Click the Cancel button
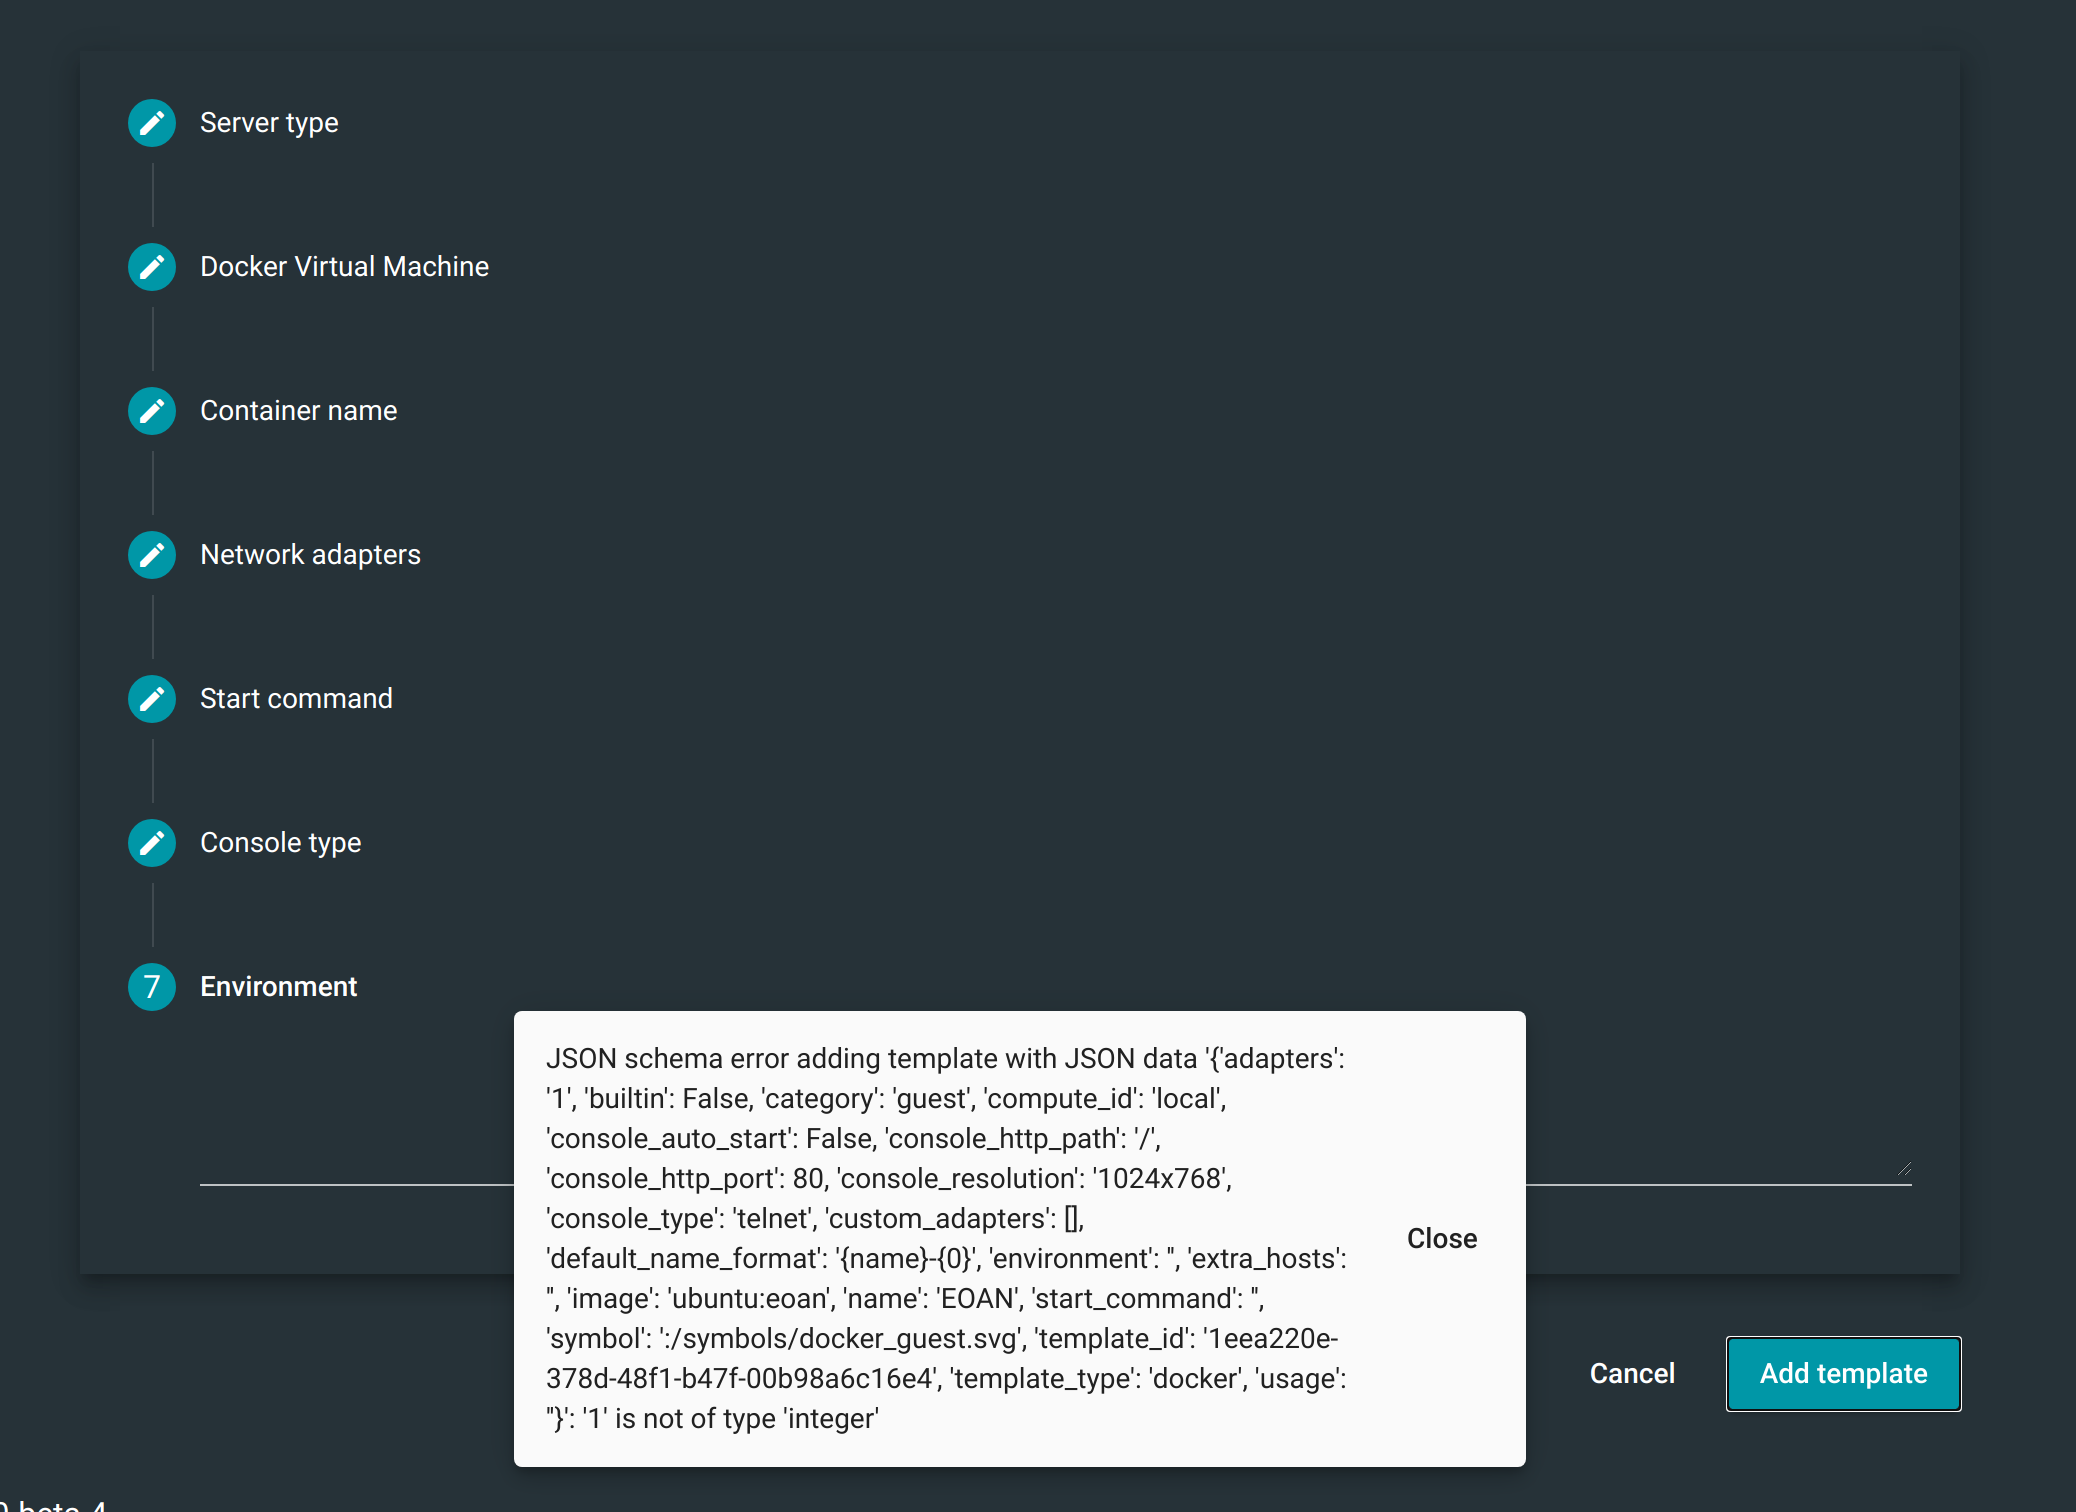 (x=1631, y=1373)
